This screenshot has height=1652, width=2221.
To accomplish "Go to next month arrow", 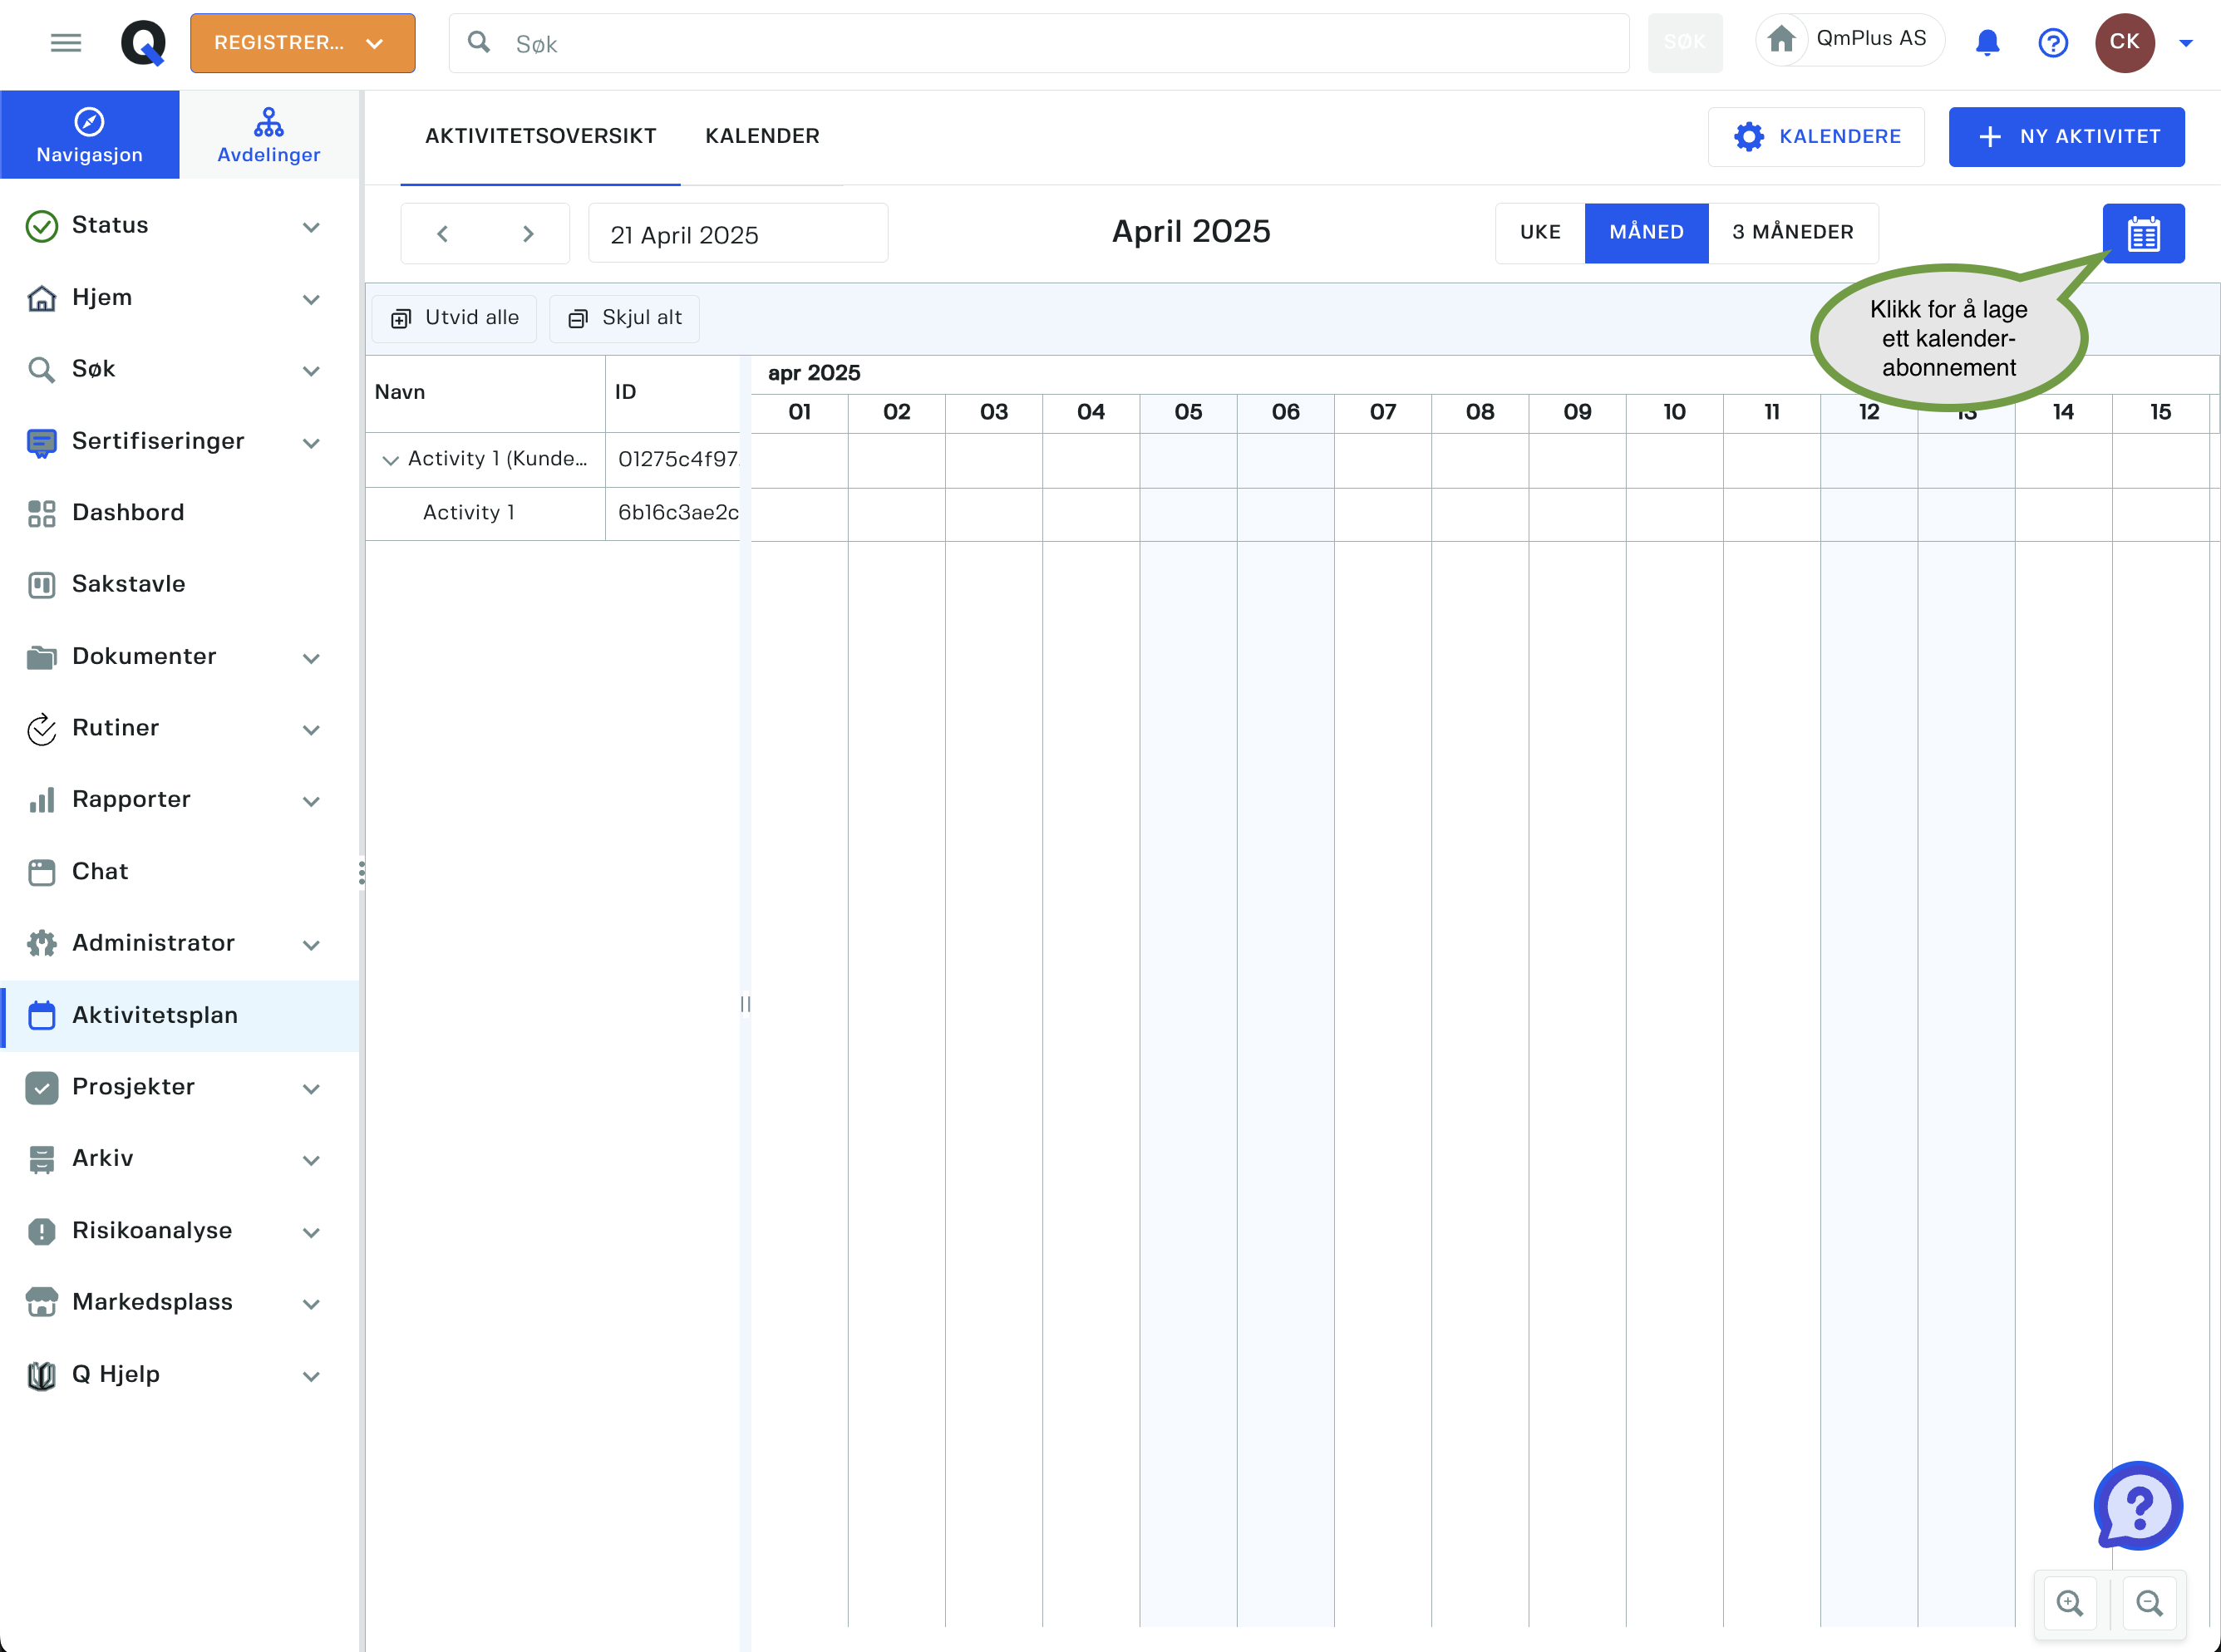I will point(528,234).
